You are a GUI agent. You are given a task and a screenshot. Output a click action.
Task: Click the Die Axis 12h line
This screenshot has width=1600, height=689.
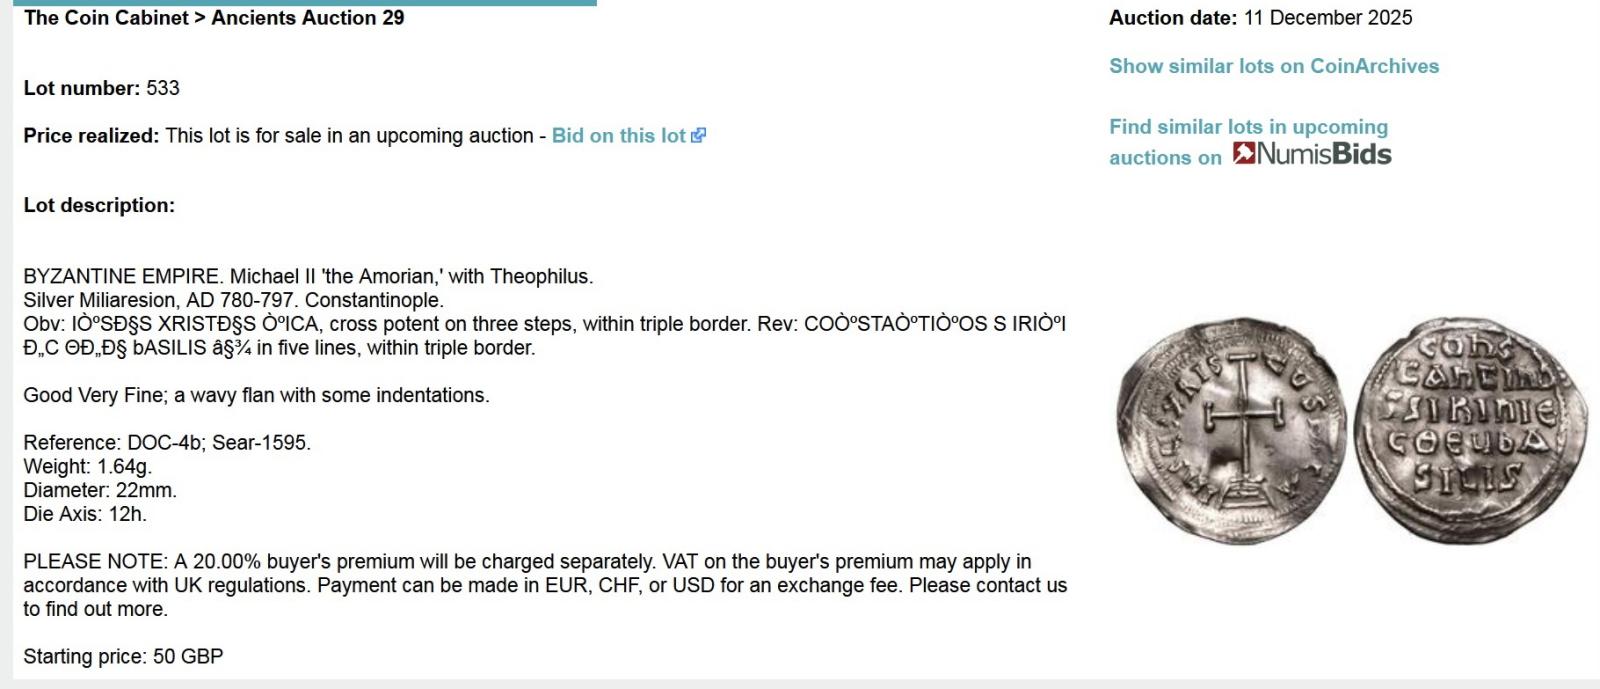[x=85, y=514]
